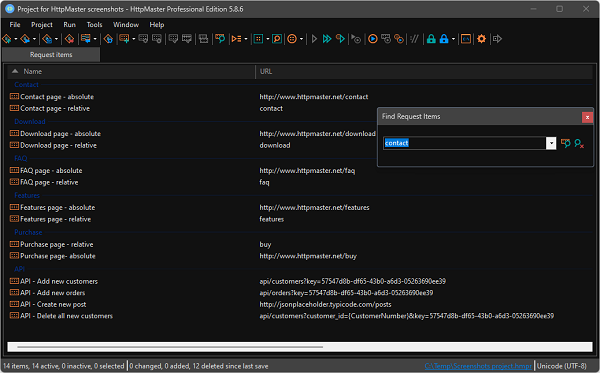Expand the search history dropdown in Find dialog
Screen dimensions: 600x373
pyautogui.click(x=551, y=143)
